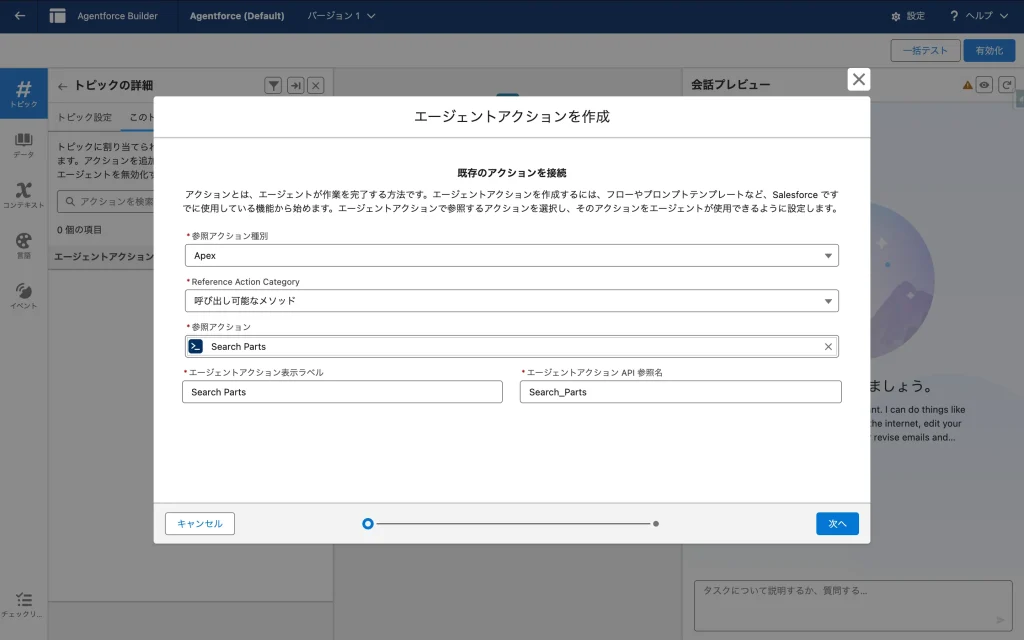Screen dimensions: 1024x640
Task: Open the version 1 dropdown
Action: (341, 16)
